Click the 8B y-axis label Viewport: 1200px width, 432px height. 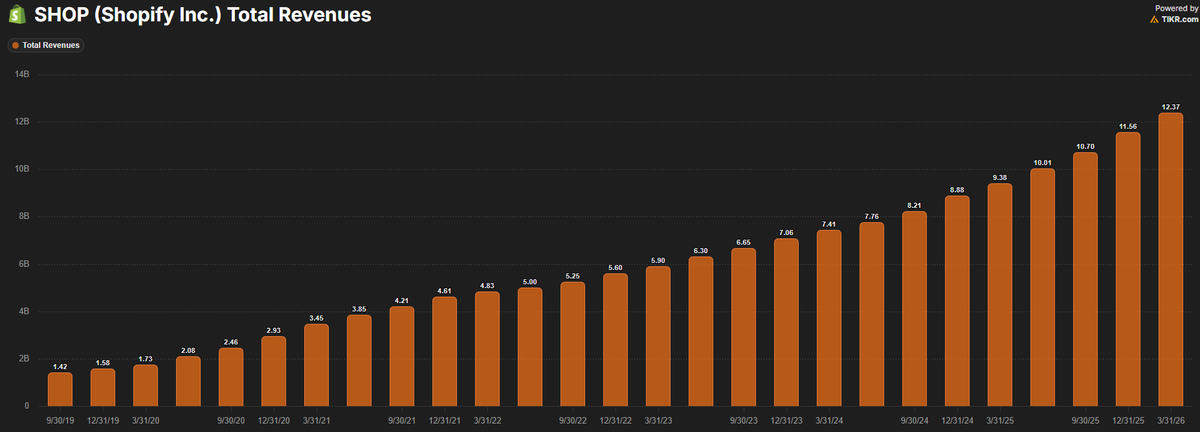[23, 216]
